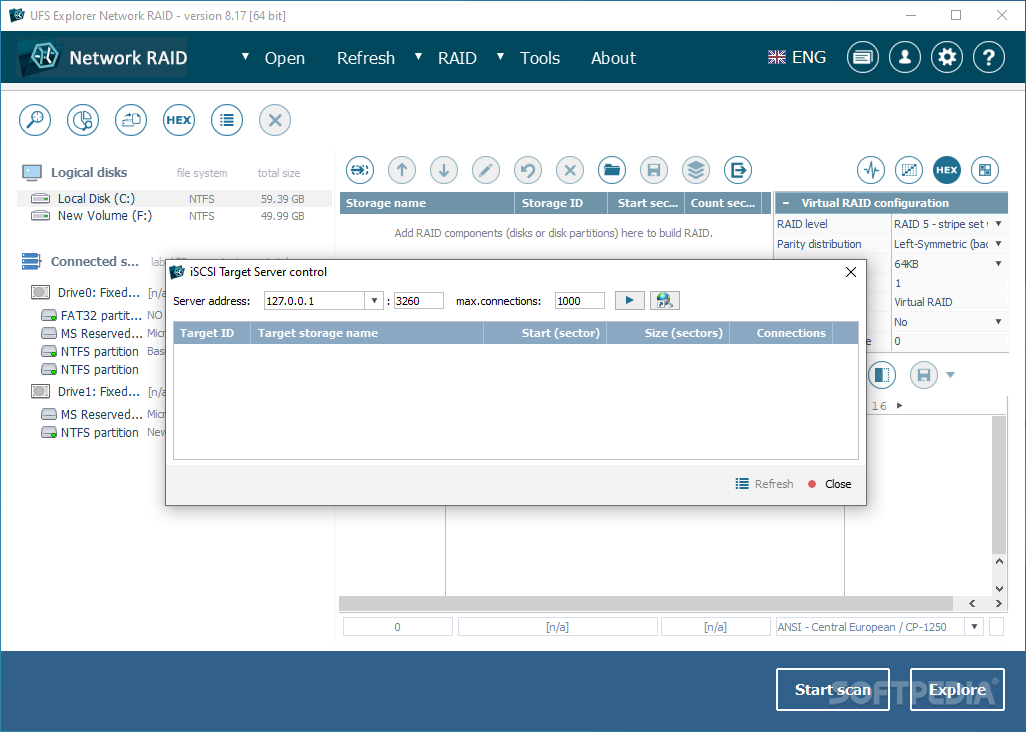Change language via ENG selector

point(796,58)
